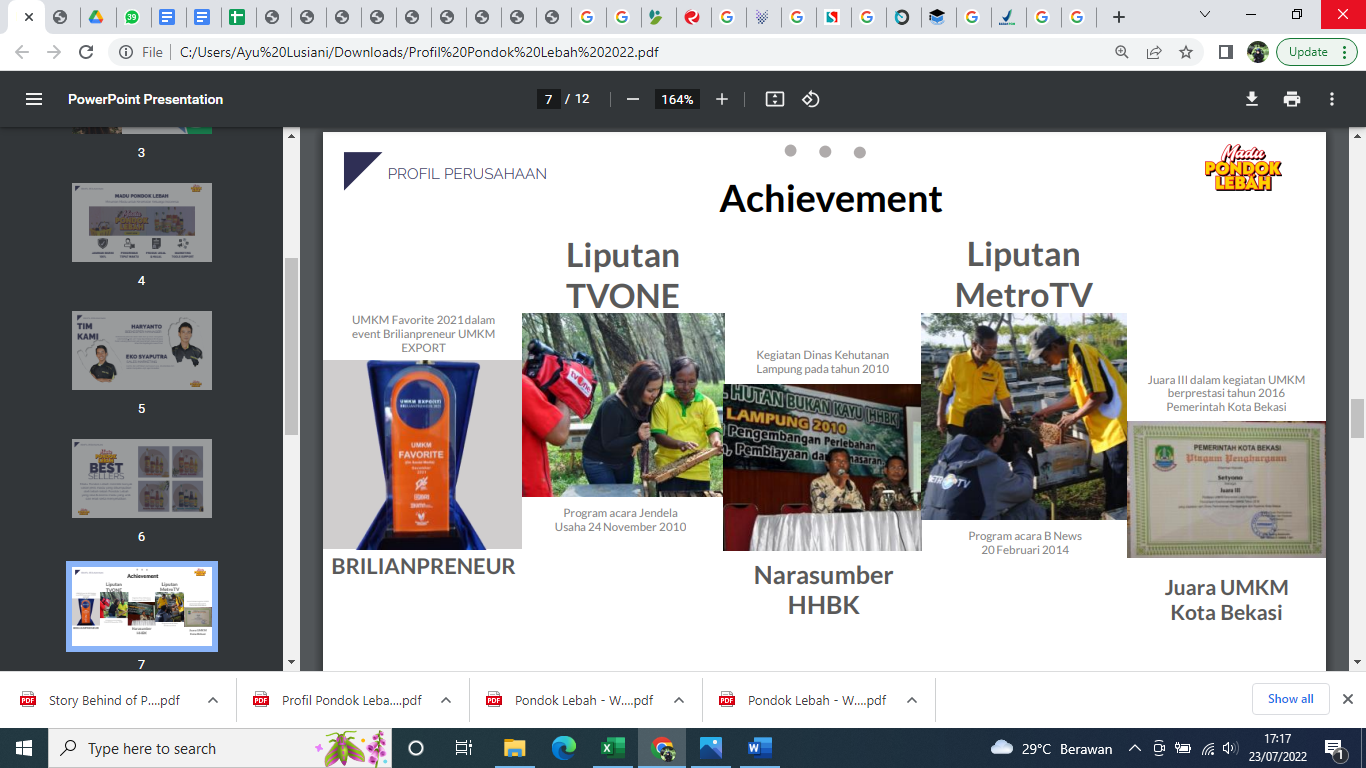Open Excel from the taskbar
Image resolution: width=1366 pixels, height=768 pixels.
[613, 748]
